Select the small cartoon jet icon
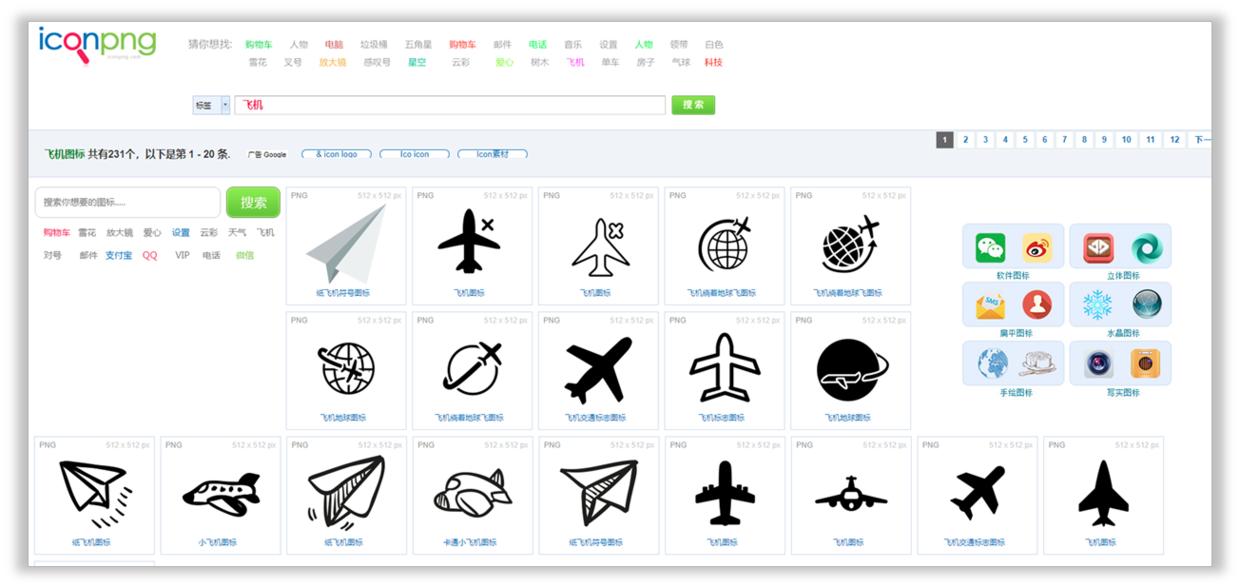The image size is (1240, 588). 221,494
